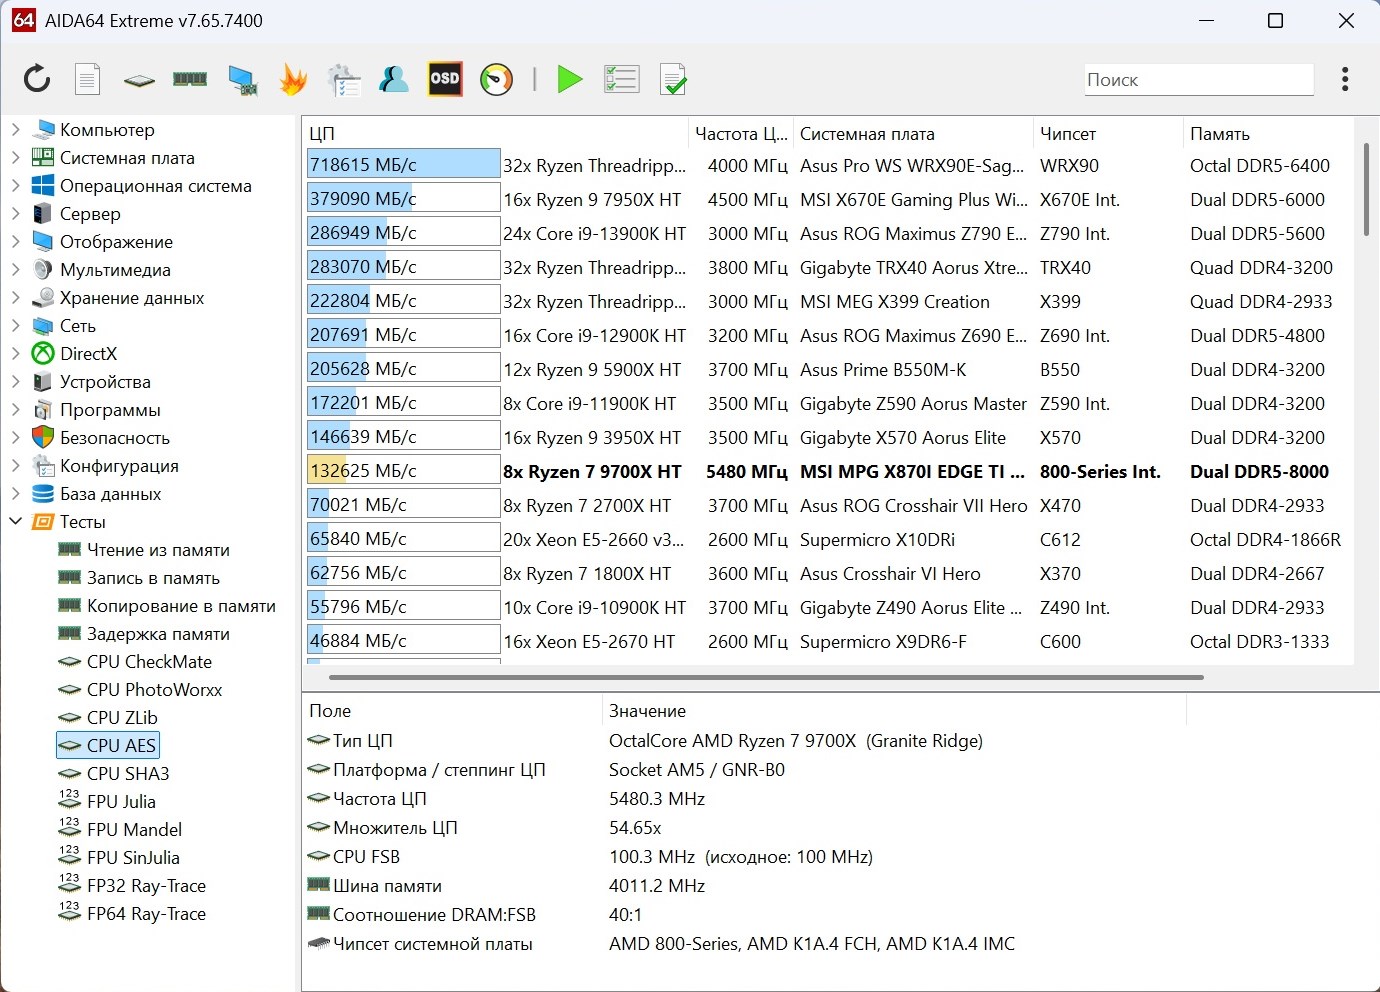Start benchmark with green play button
The image size is (1380, 992).
click(569, 79)
